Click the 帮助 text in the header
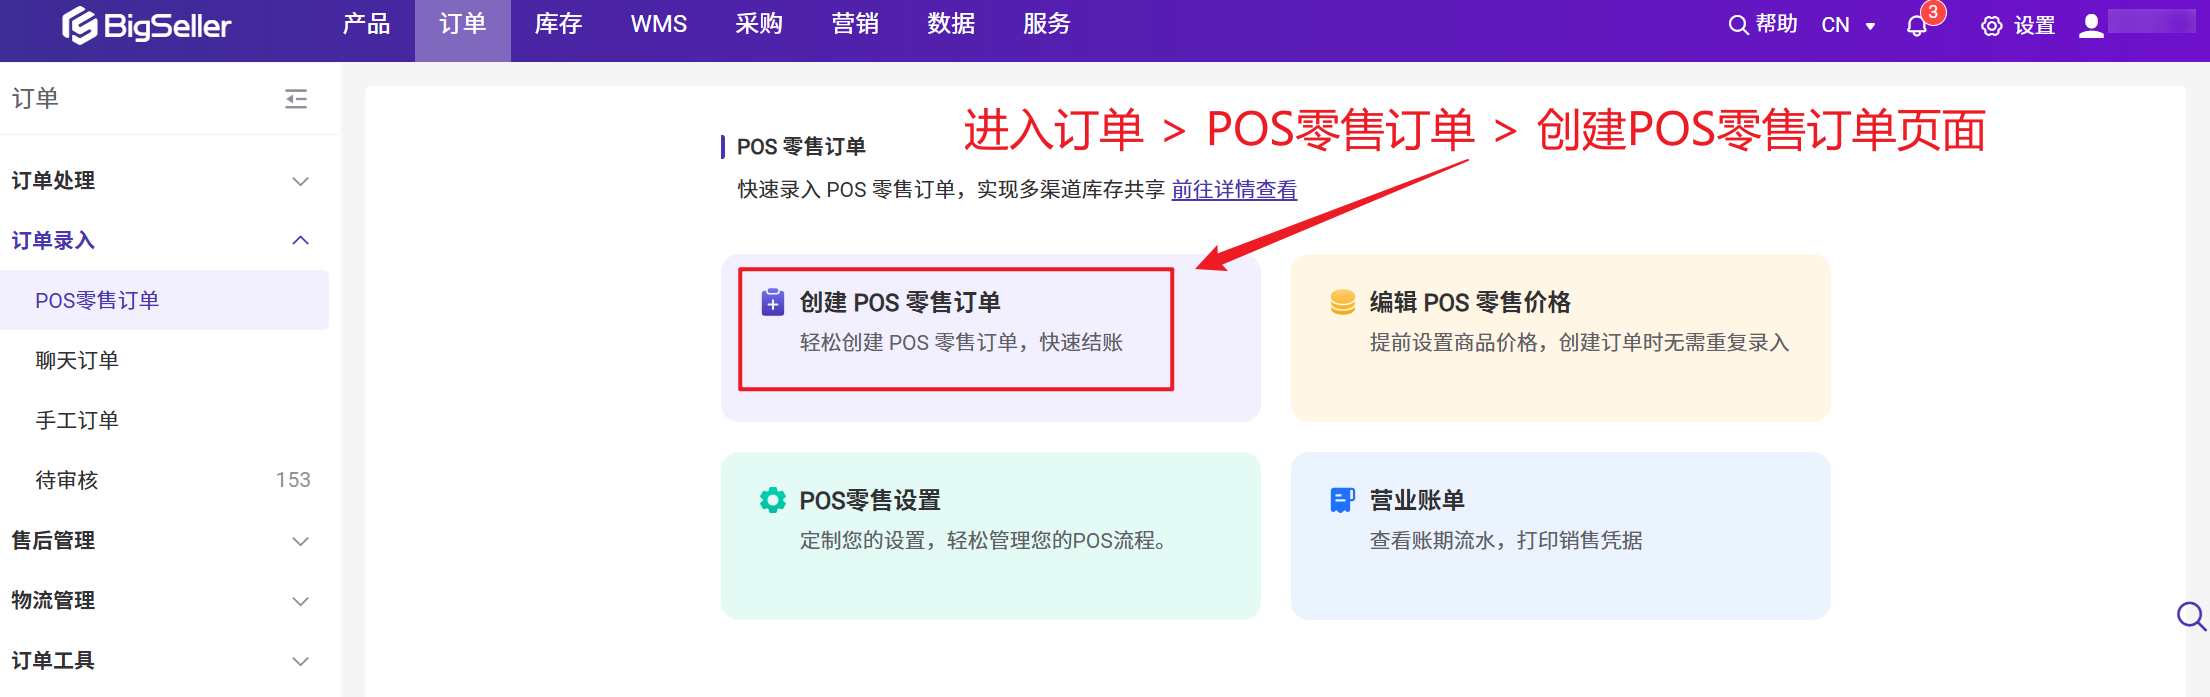Screen dimensions: 2210x697 [x=1777, y=25]
